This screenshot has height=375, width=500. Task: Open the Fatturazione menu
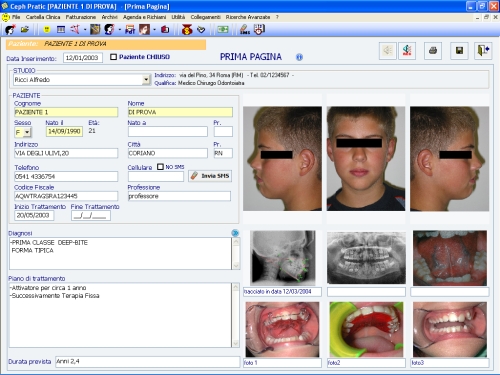(x=81, y=17)
